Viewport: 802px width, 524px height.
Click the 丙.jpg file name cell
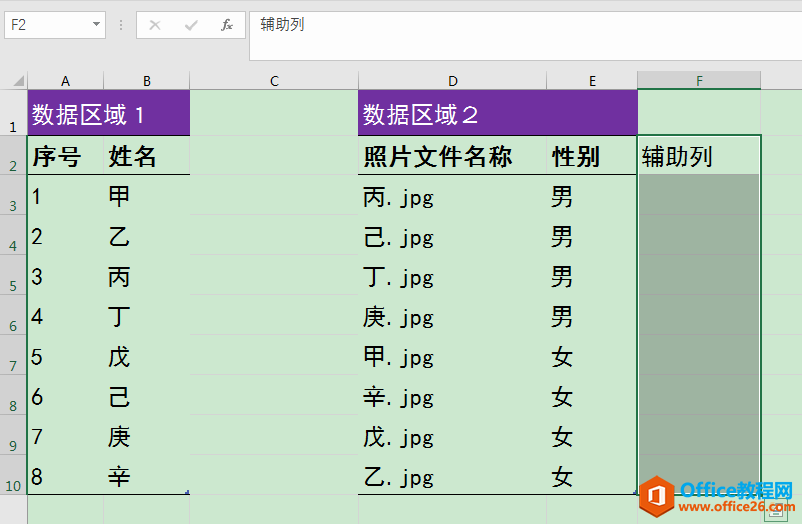click(x=453, y=195)
